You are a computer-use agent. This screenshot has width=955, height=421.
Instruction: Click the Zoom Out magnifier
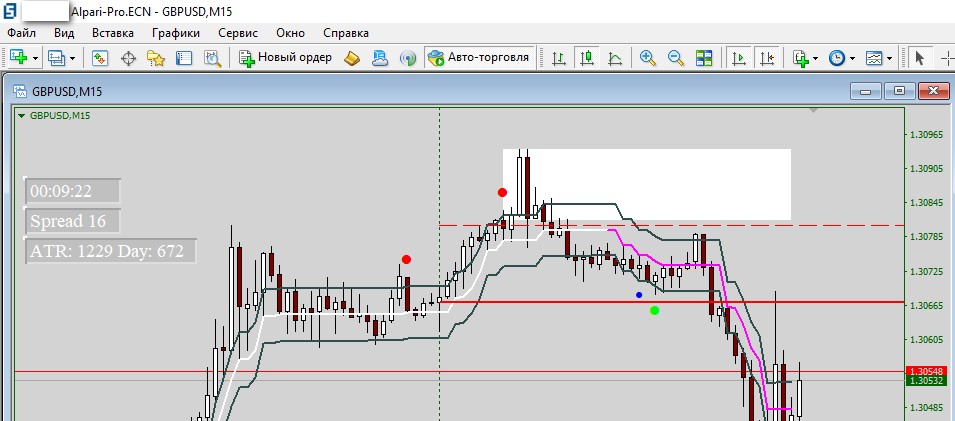coord(675,58)
